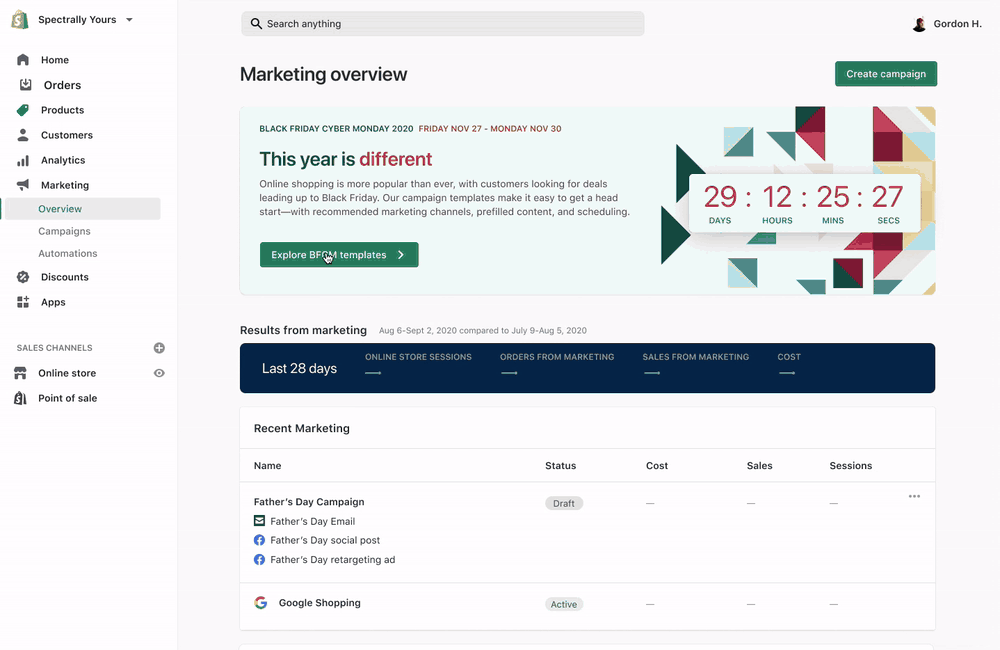This screenshot has width=1000, height=650.
Task: Click the Sessions column header
Action: 851,466
